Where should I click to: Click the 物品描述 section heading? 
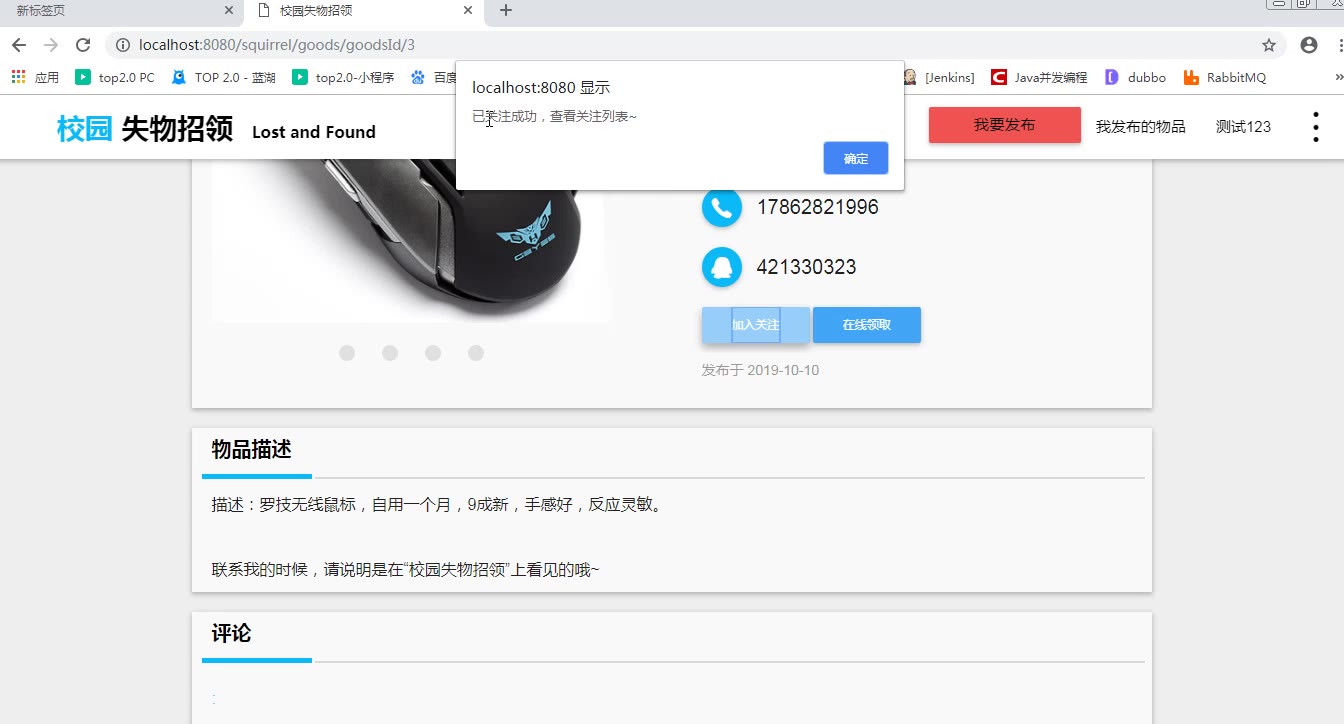point(251,450)
